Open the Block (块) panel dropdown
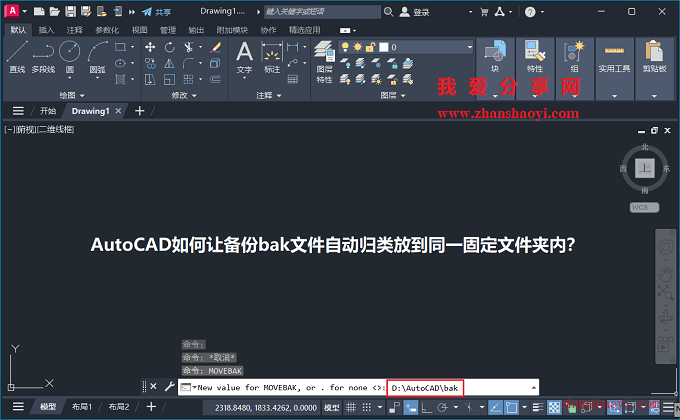Screen dimensions: 680x420 (x=495, y=96)
